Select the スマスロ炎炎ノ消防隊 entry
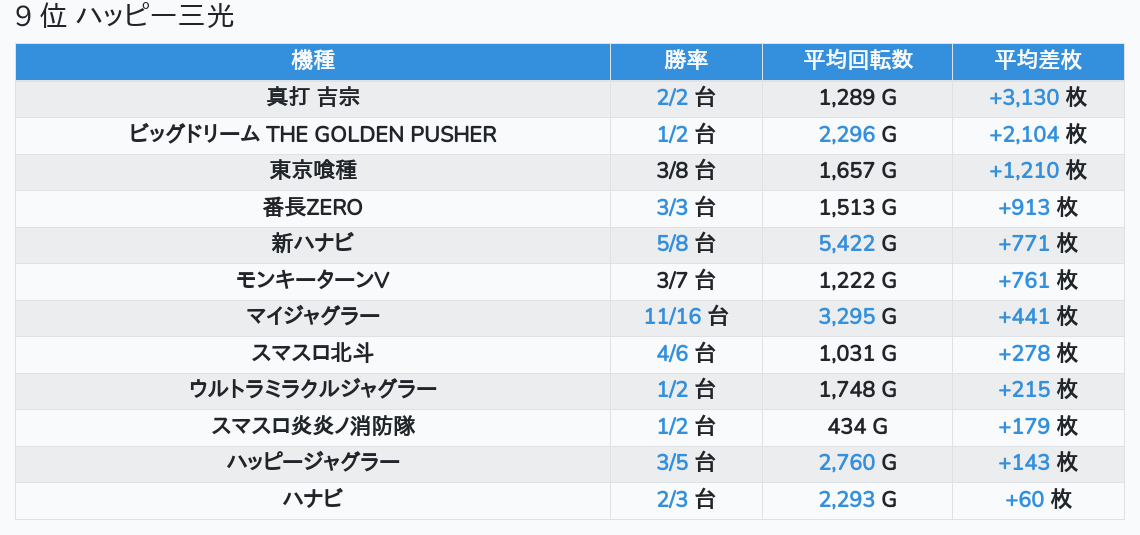 pos(313,427)
